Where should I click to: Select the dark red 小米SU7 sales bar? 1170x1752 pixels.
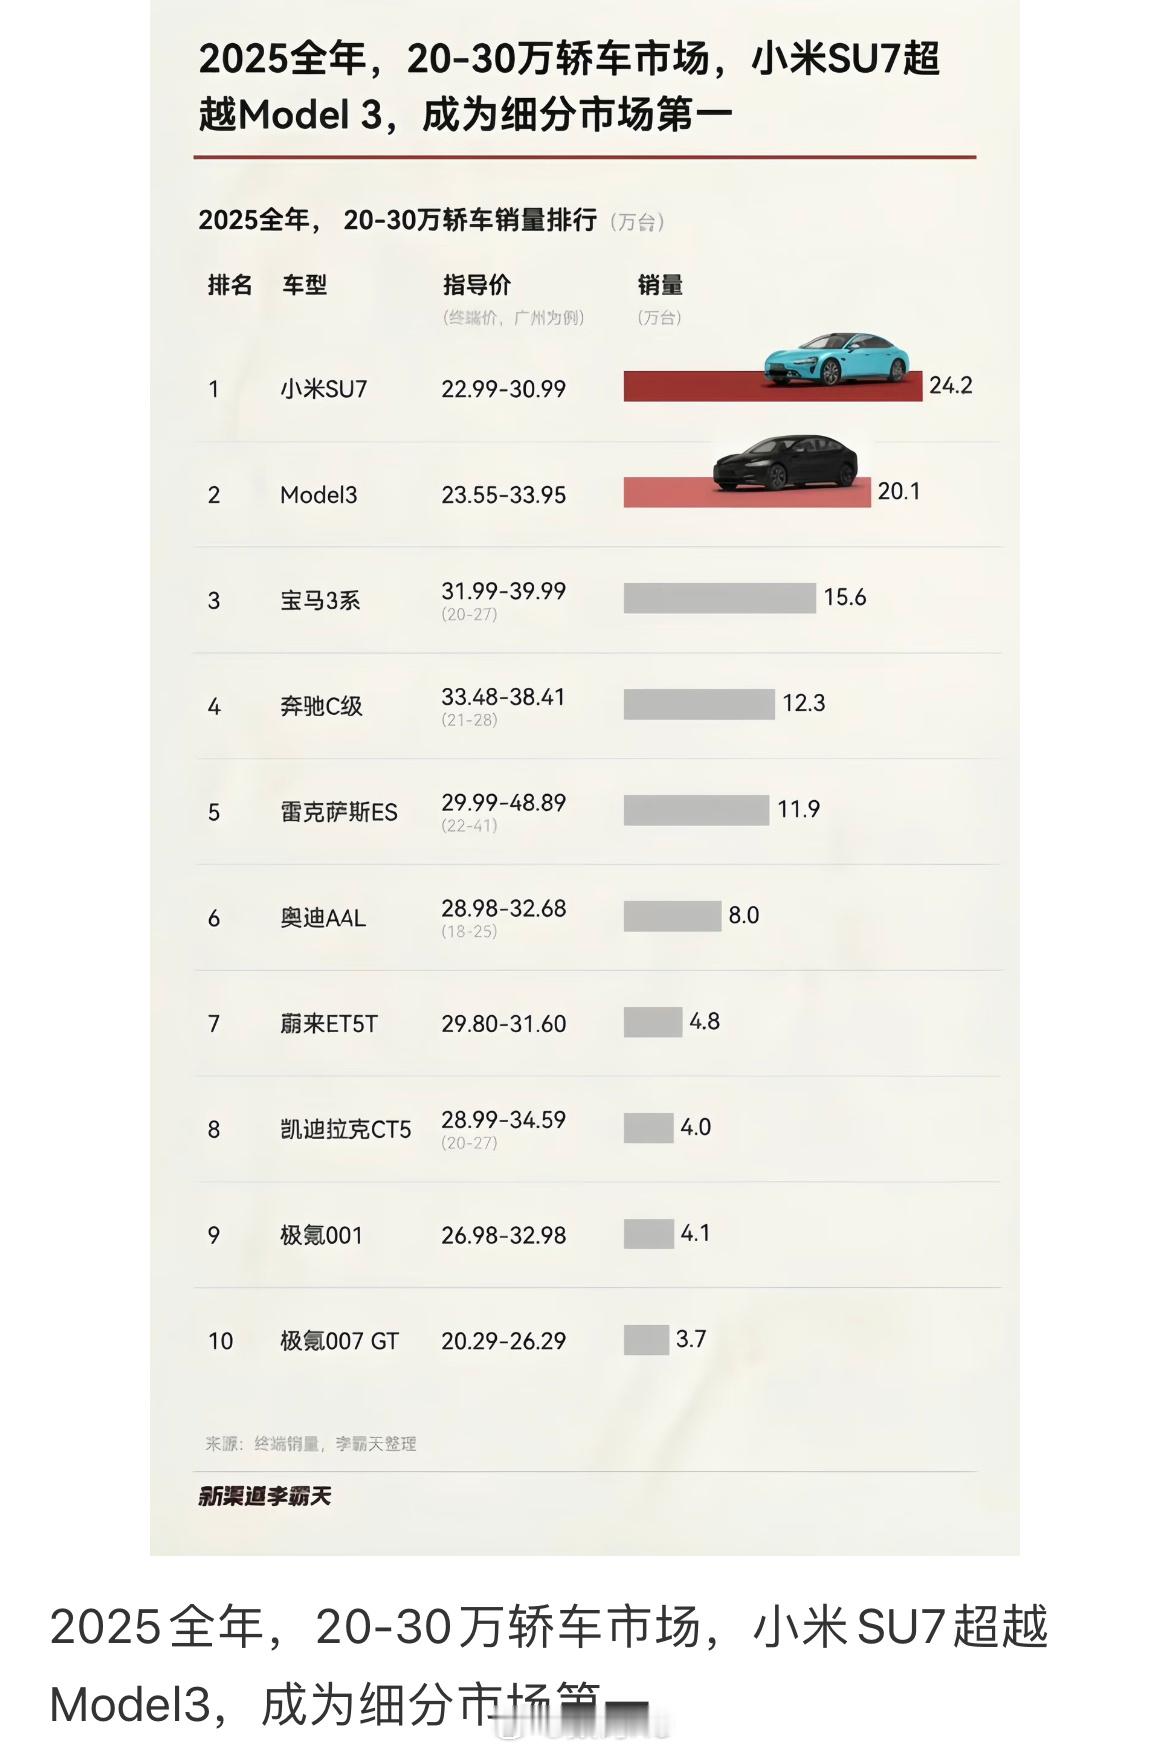coord(692,387)
